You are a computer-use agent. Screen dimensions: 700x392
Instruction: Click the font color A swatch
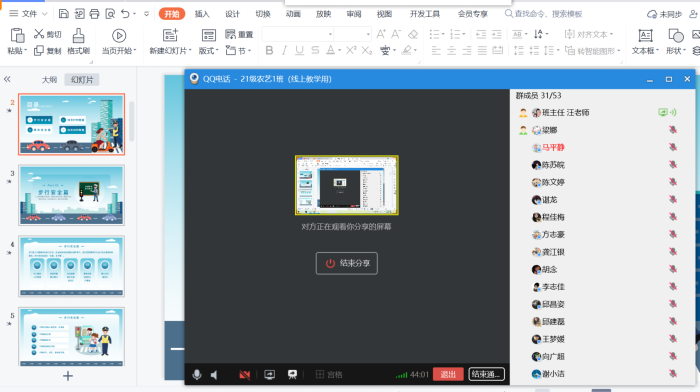tap(330, 50)
